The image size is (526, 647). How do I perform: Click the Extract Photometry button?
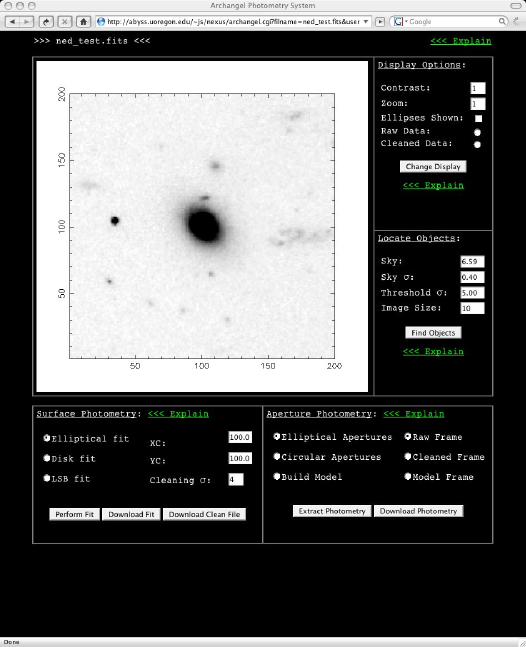[332, 511]
